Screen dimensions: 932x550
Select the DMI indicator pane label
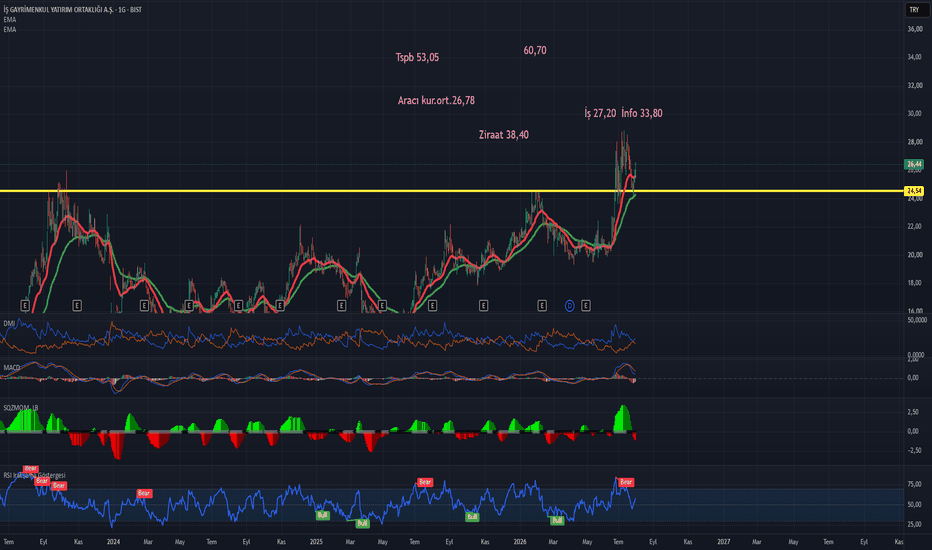pos(9,323)
